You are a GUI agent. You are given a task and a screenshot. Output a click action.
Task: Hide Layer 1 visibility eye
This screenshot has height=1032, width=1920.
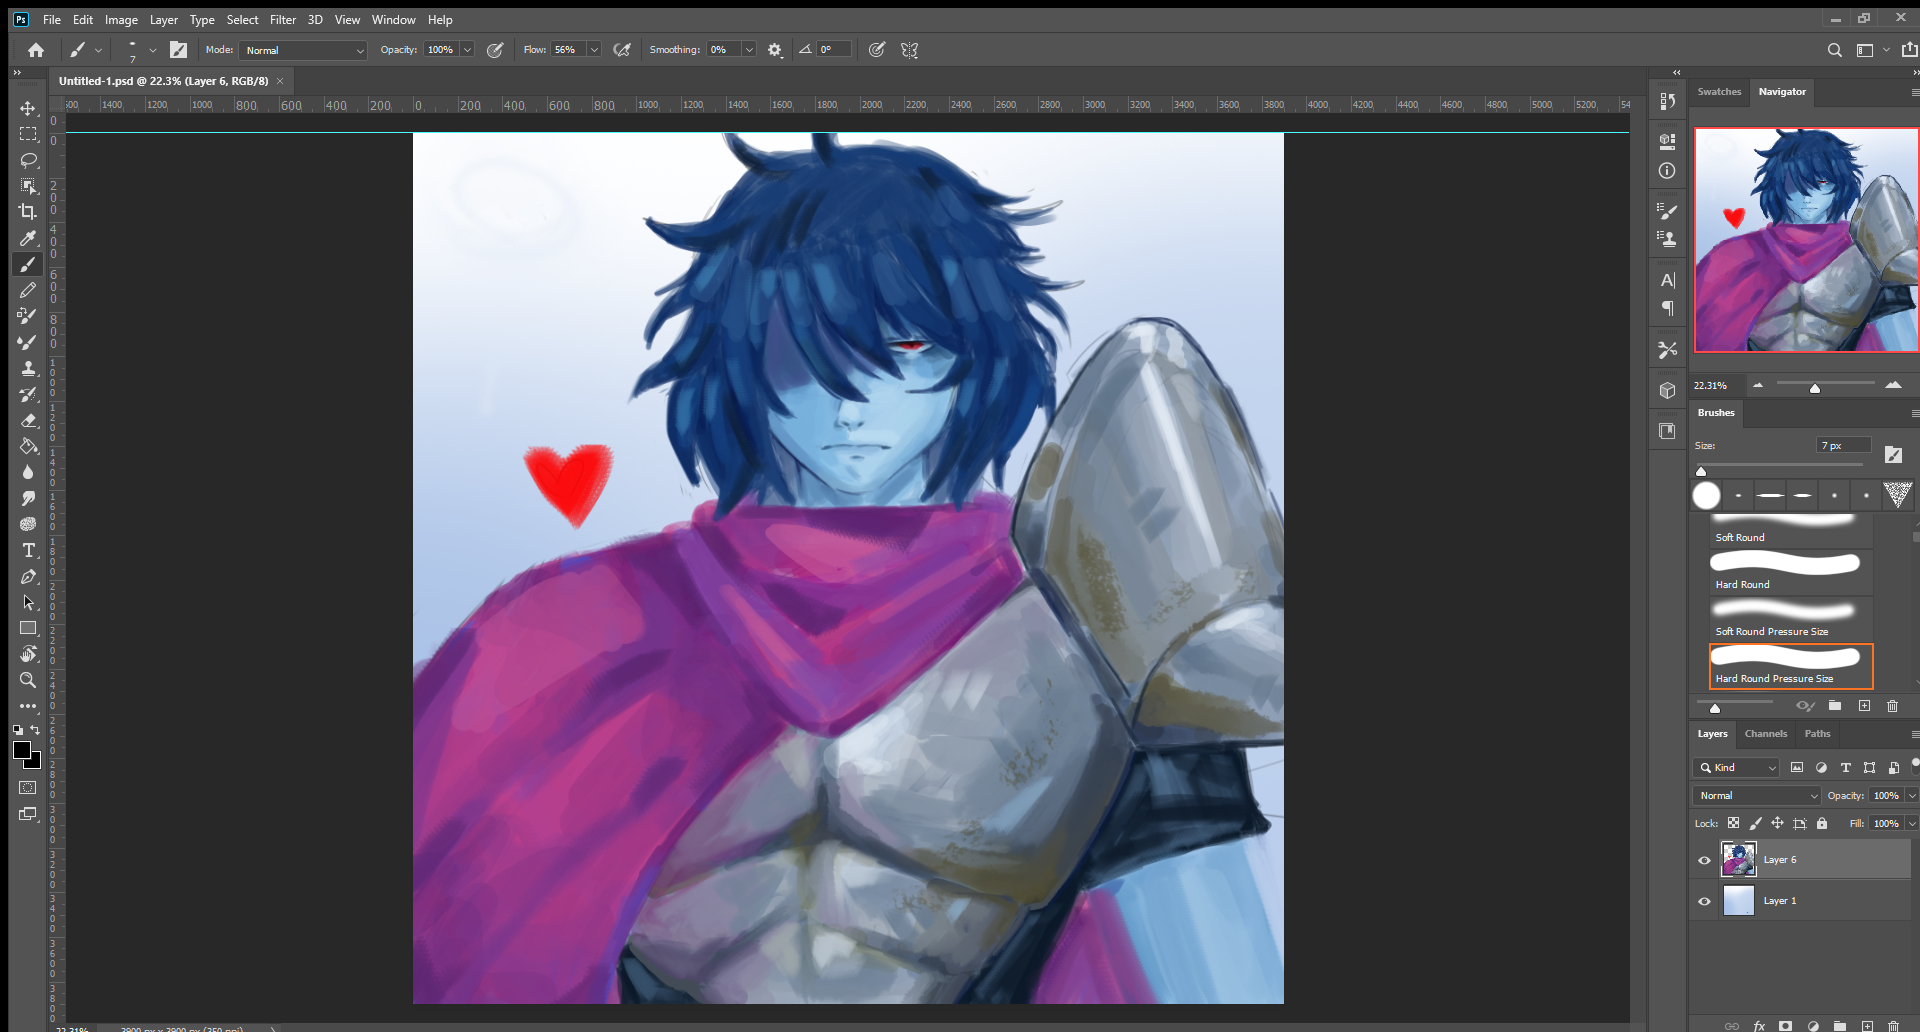point(1705,901)
